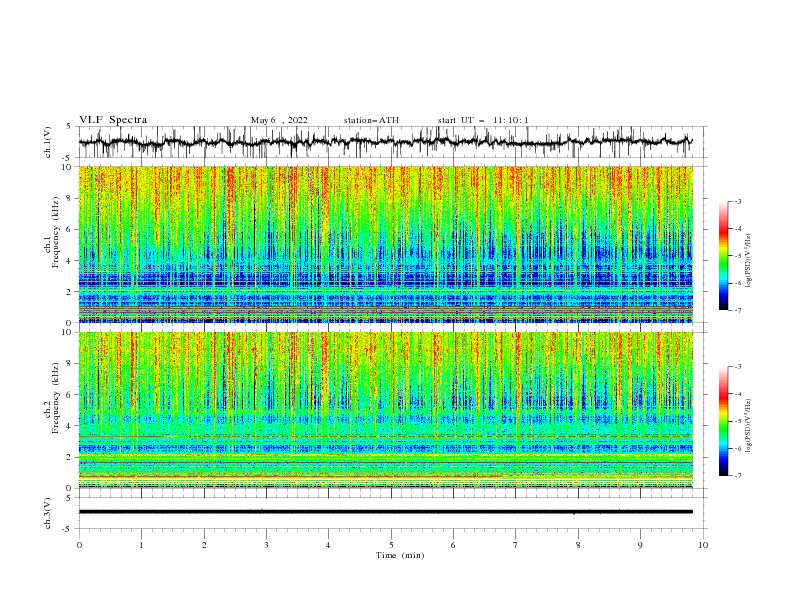Click the "-7" tick on ch.2 colorbar
The width and height of the screenshot is (792, 612).
pyautogui.click(x=738, y=476)
